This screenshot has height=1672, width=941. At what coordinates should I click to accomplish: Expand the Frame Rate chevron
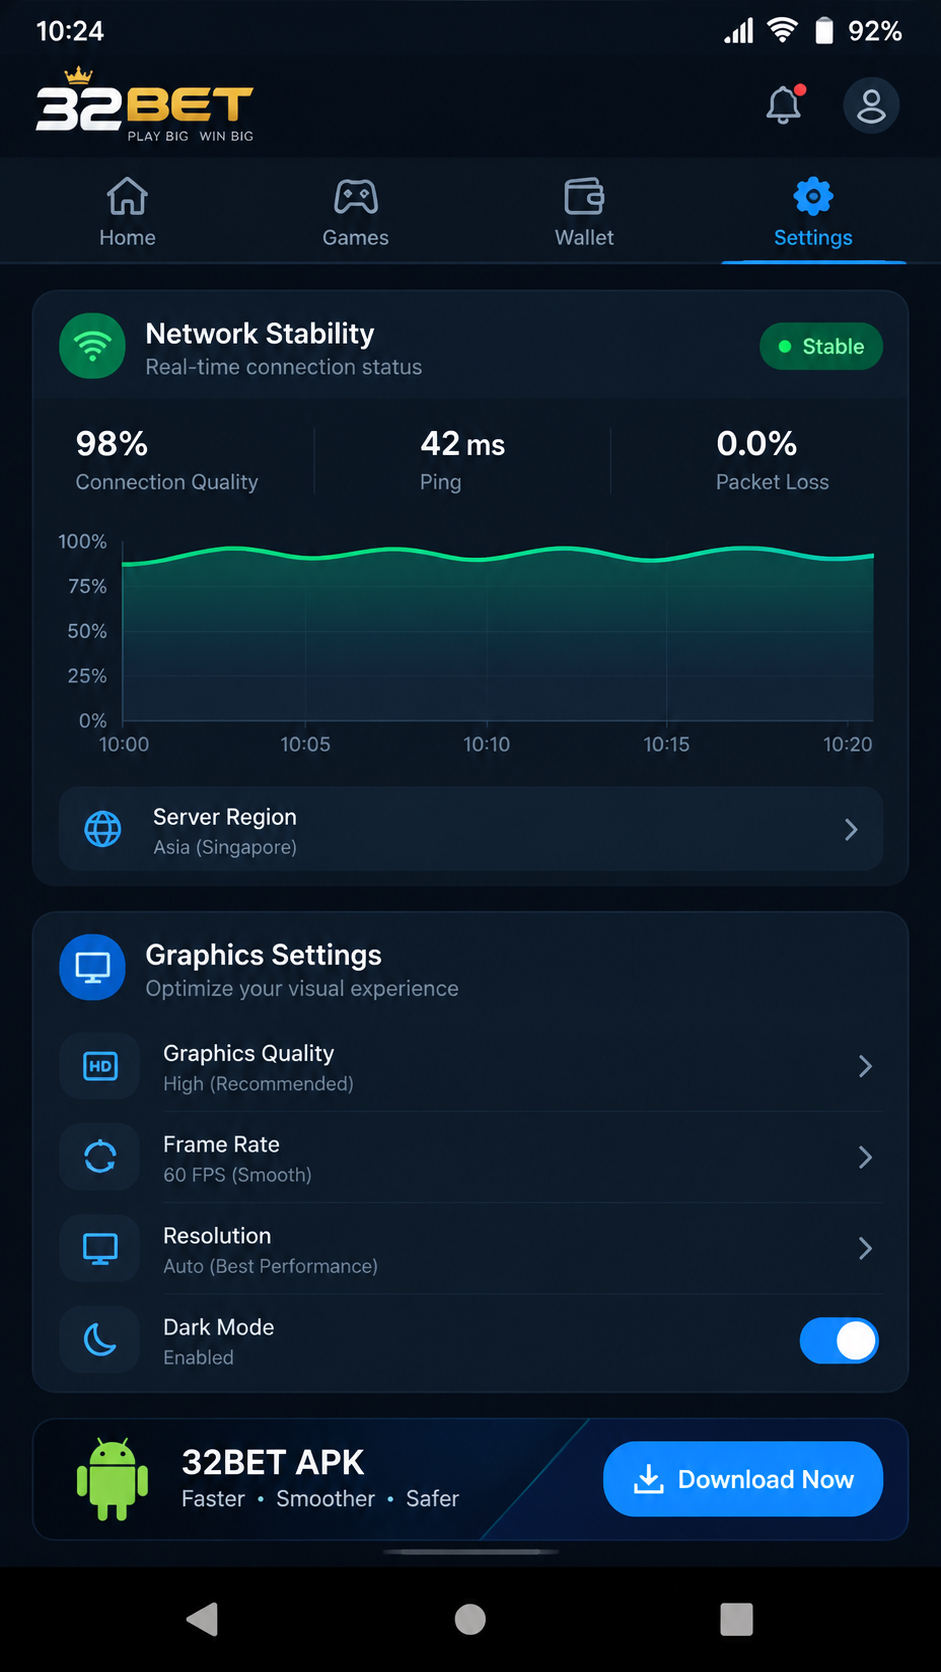(x=865, y=1157)
